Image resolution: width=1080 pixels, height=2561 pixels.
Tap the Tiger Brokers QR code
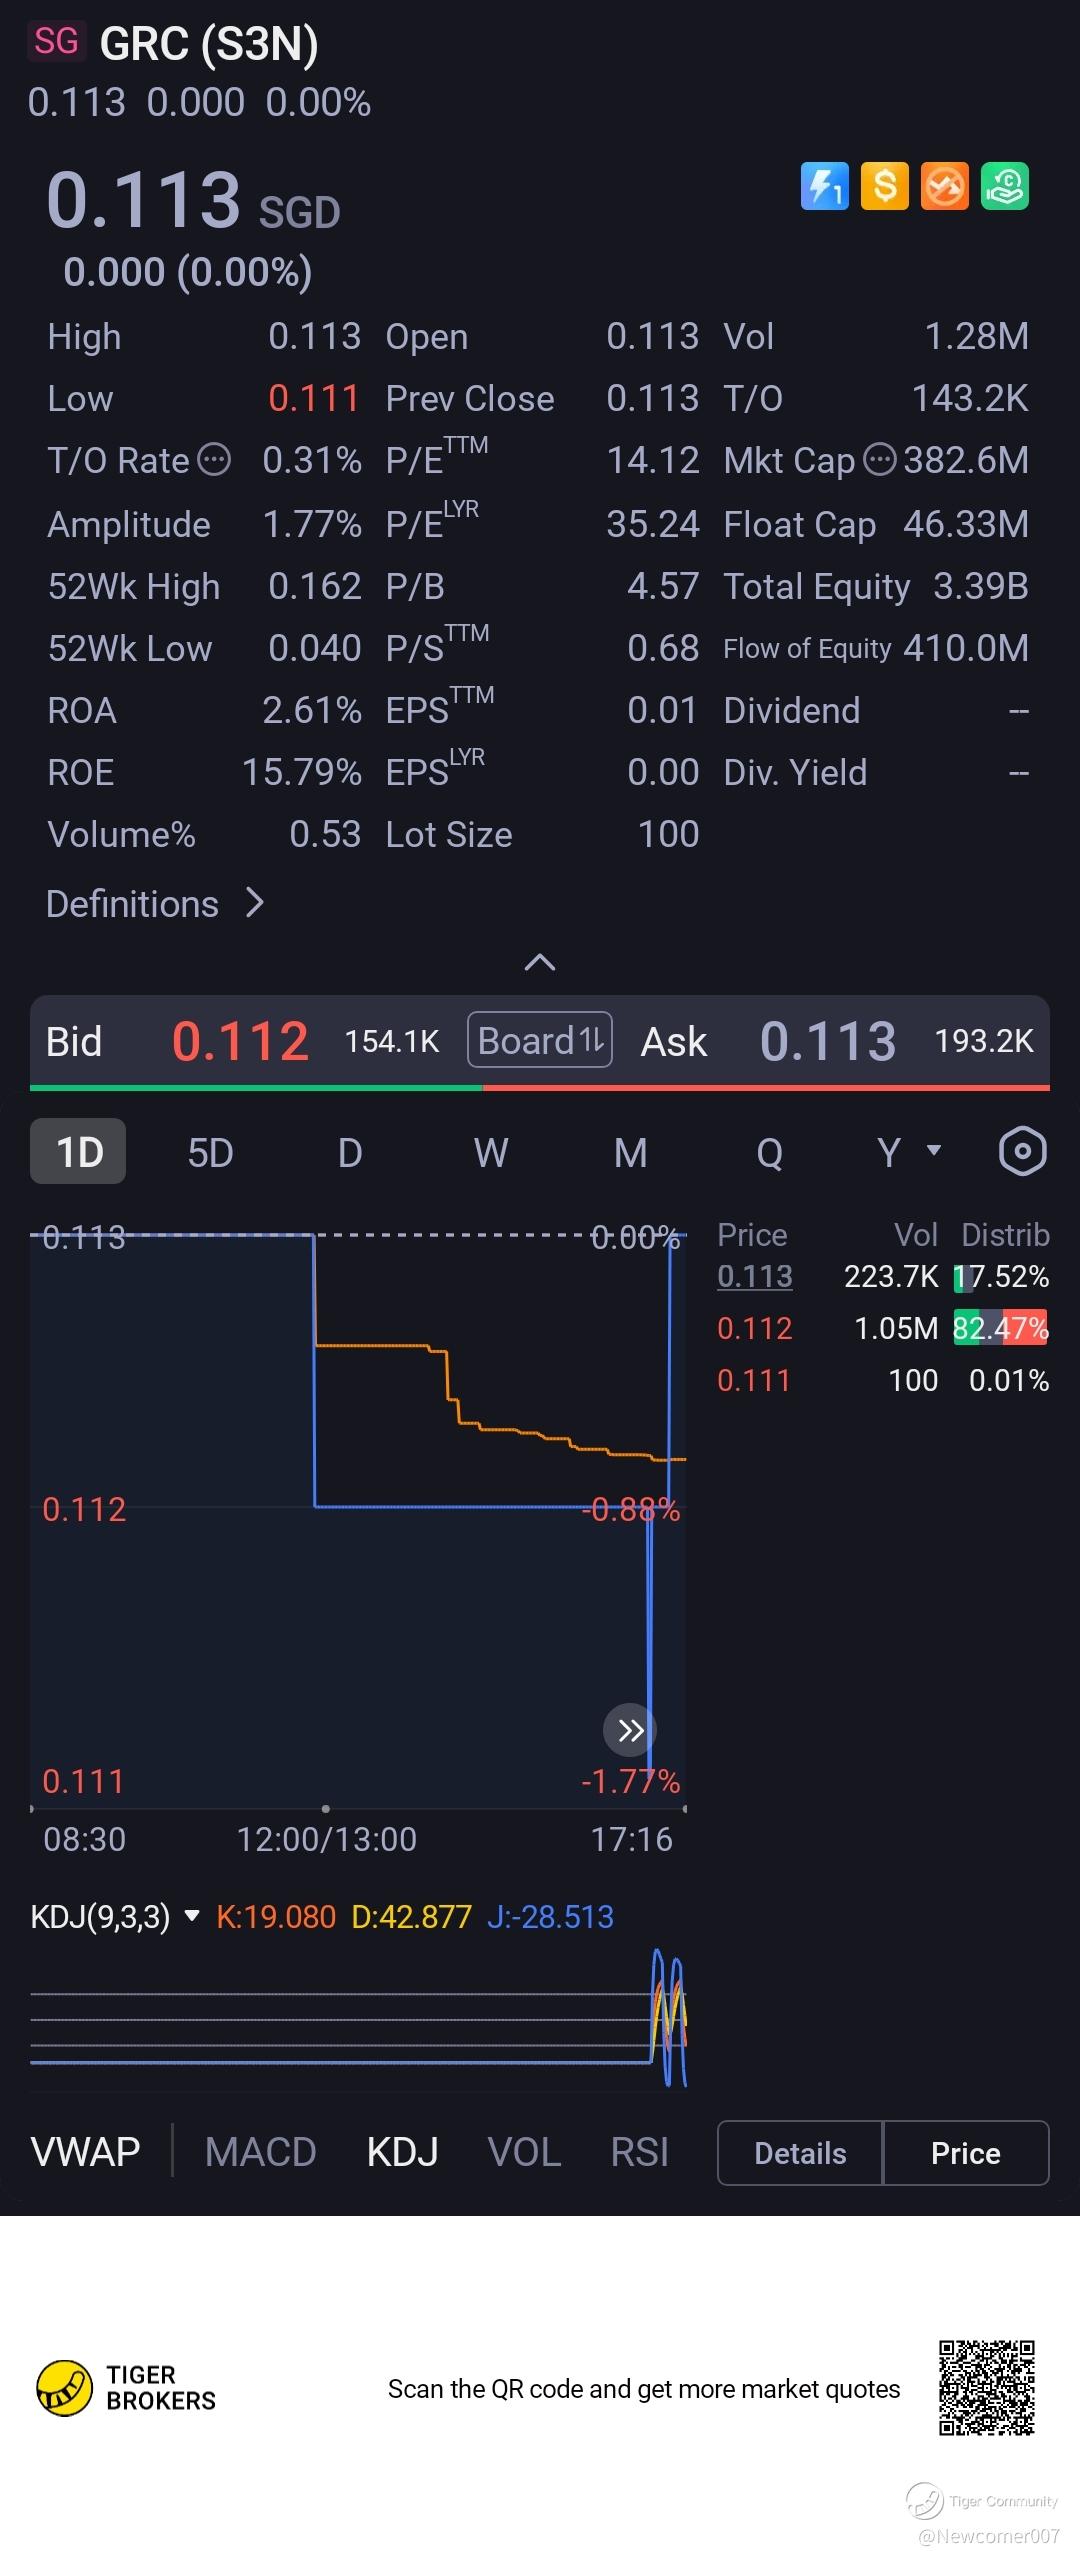coord(986,2388)
